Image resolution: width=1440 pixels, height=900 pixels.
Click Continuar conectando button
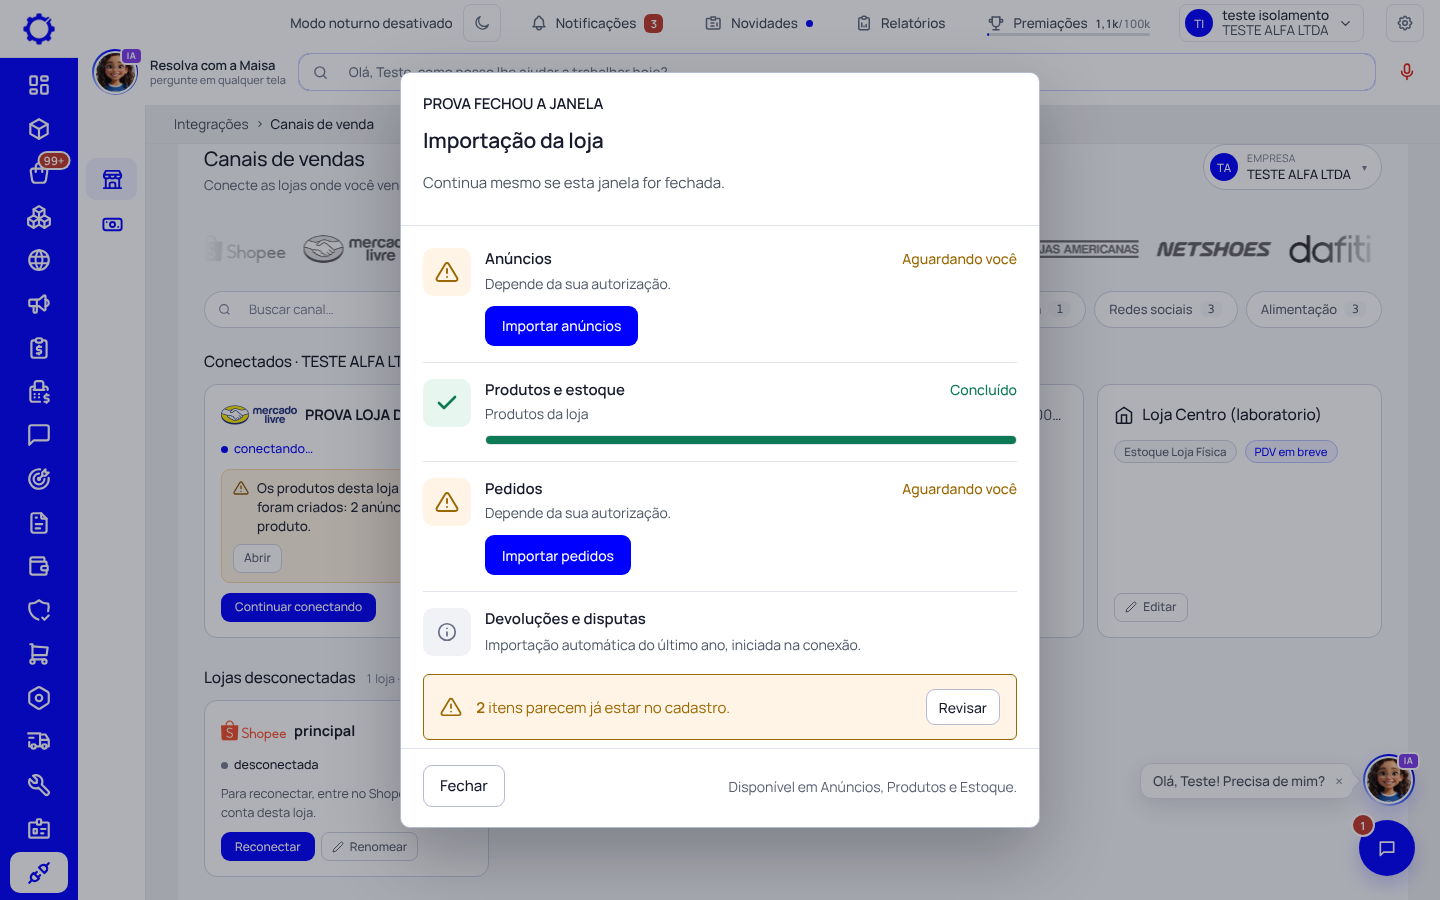click(298, 607)
